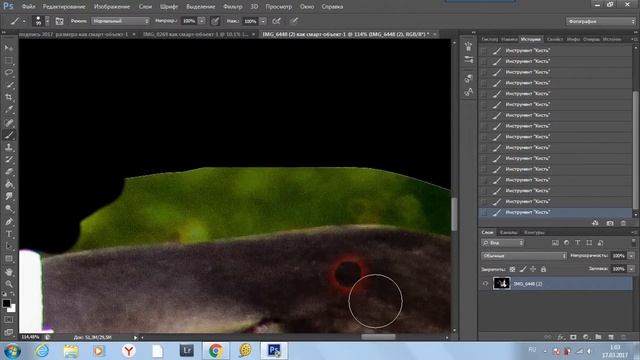
Task: Add a layer mask
Action: 573,337
